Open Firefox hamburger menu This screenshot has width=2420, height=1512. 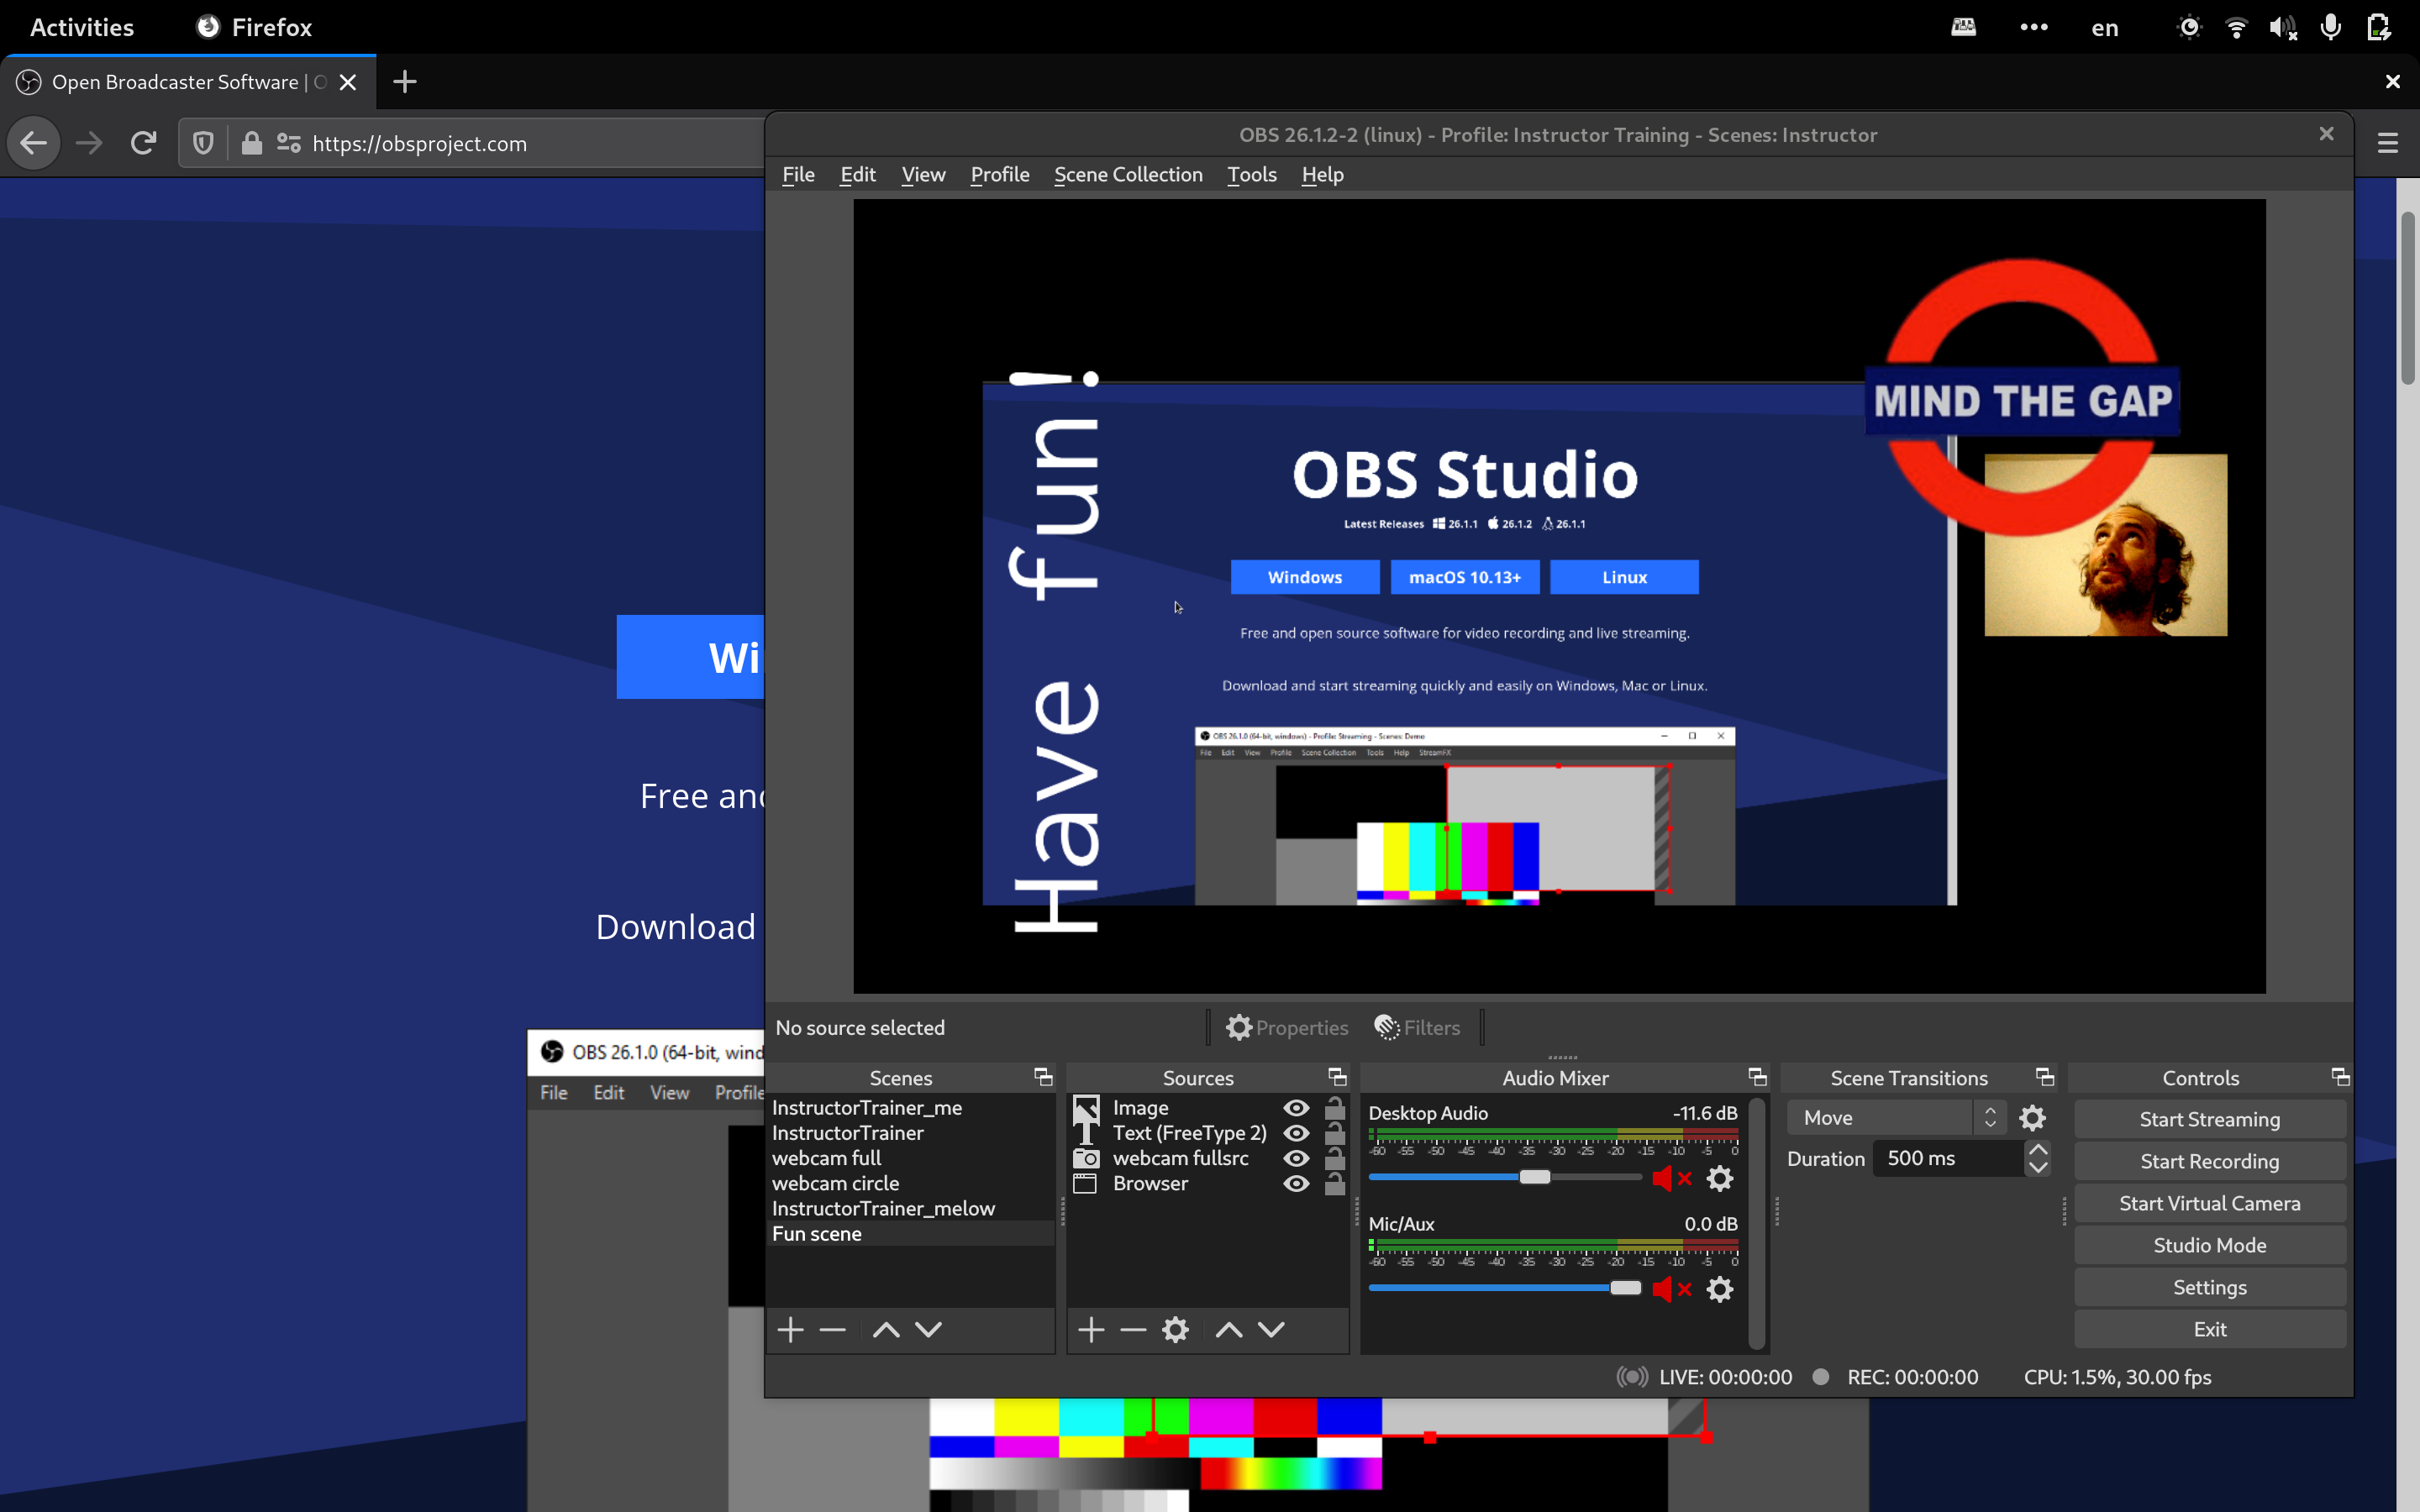coord(2388,143)
